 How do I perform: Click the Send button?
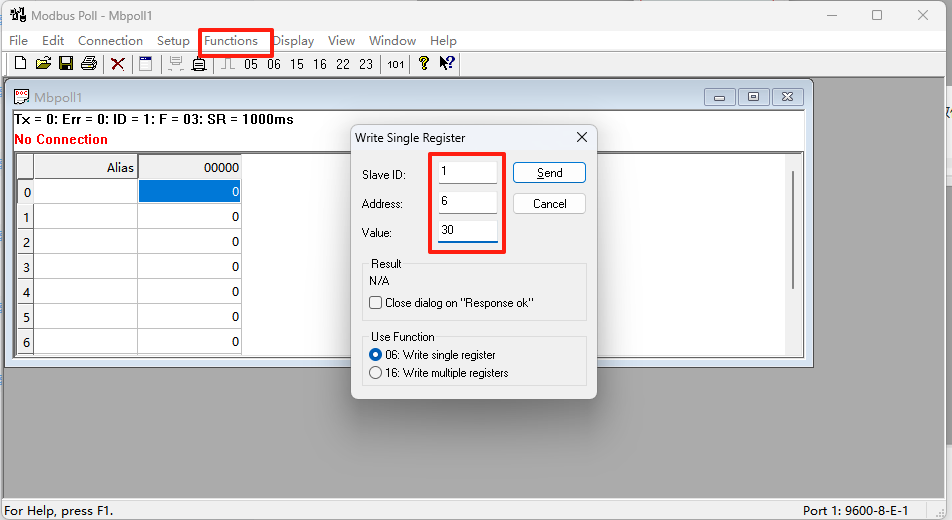(549, 173)
